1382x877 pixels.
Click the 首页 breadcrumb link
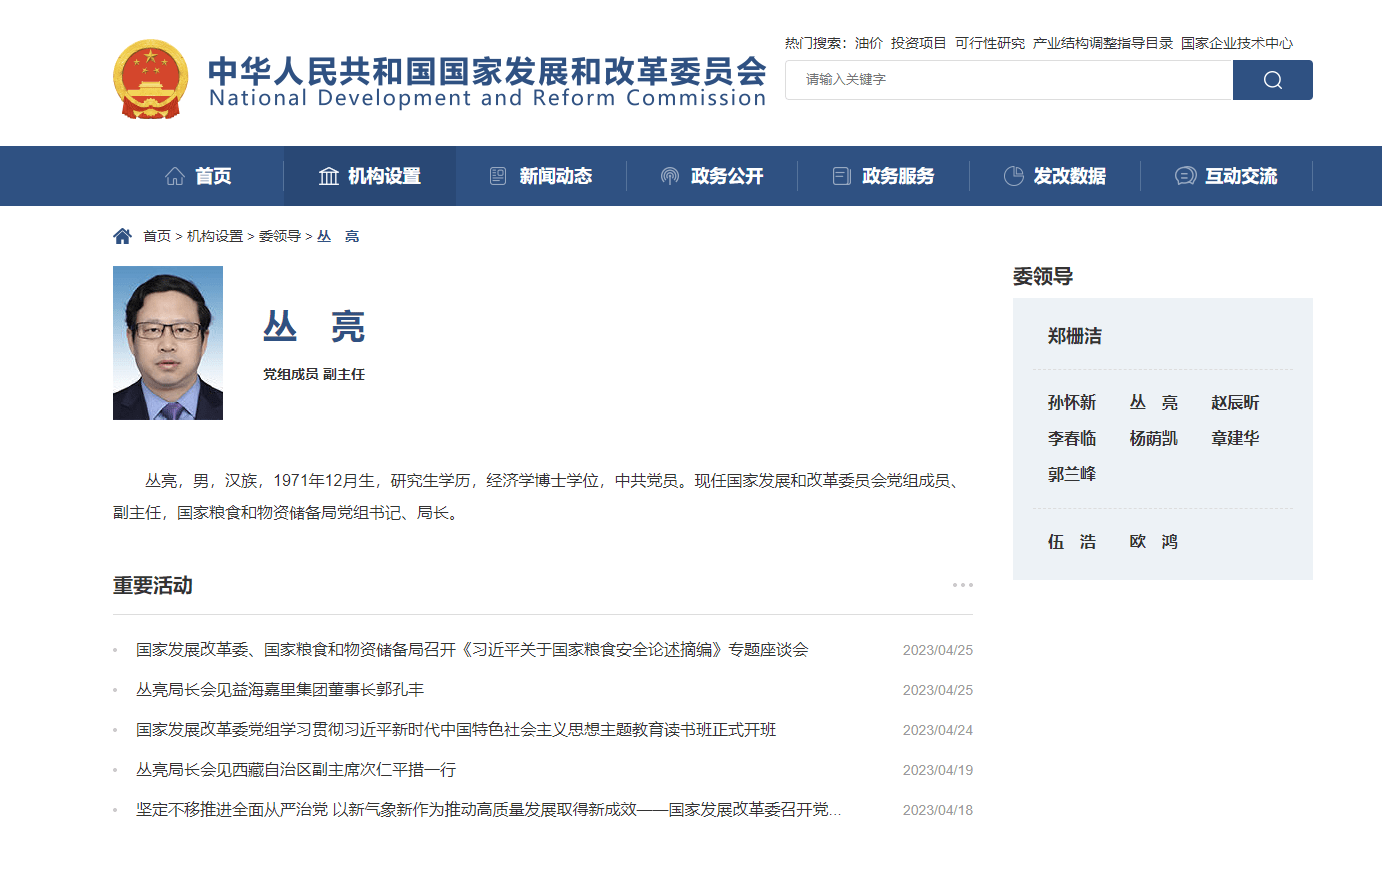coord(157,236)
